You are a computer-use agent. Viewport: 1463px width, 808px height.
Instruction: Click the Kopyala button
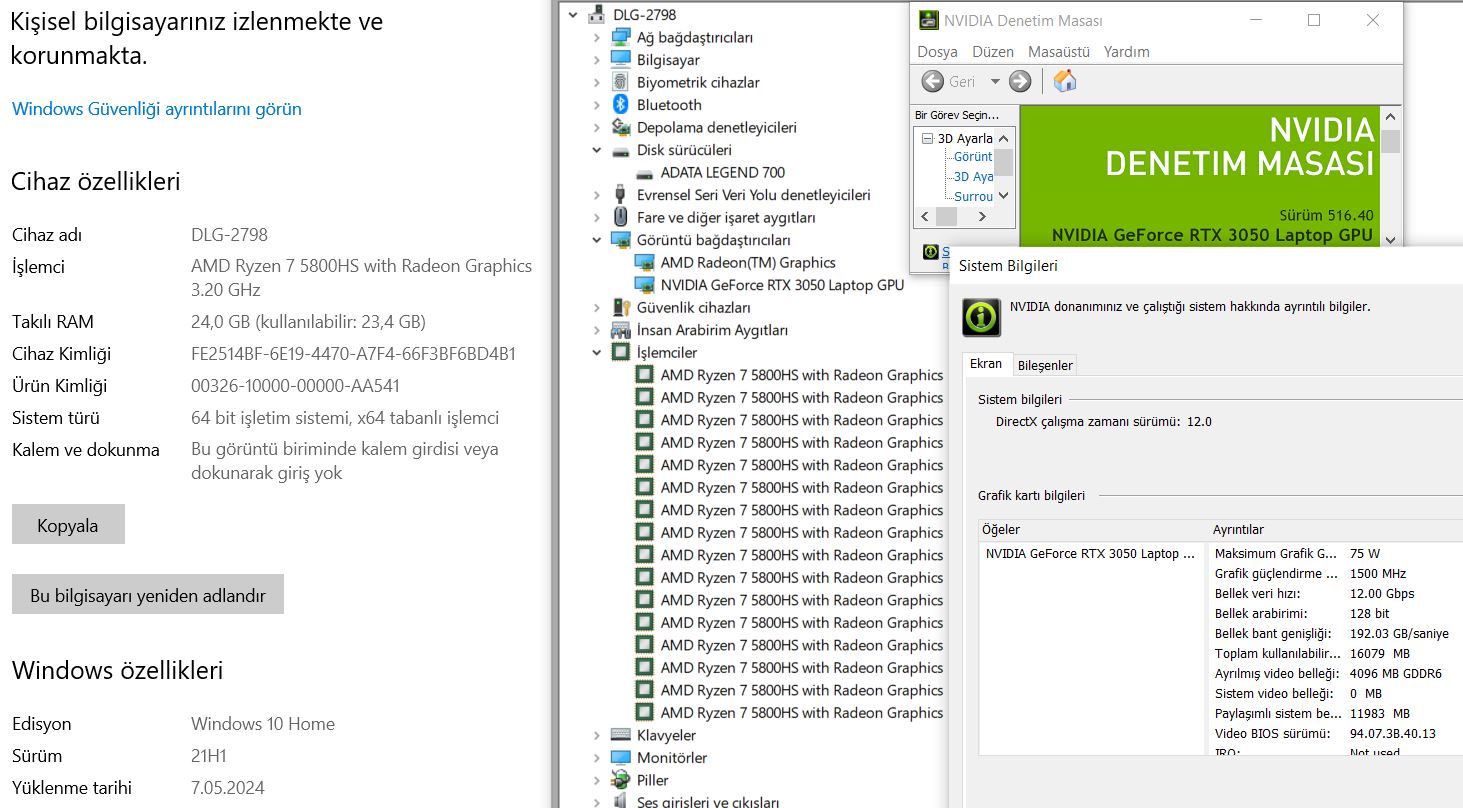[68, 525]
